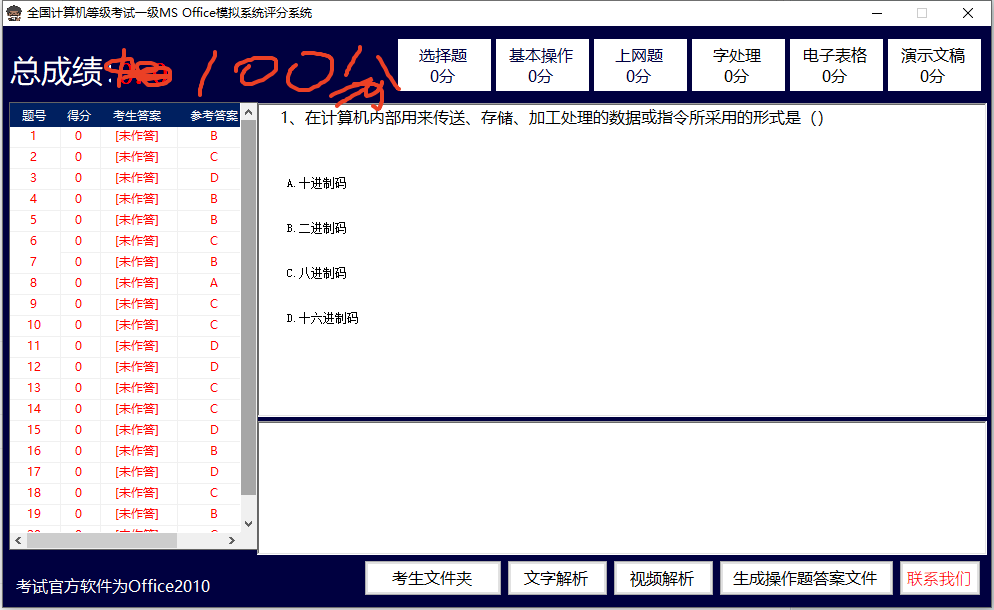This screenshot has width=994, height=610.
Task: Click 生成操作题答案文件 button
Action: (806, 578)
